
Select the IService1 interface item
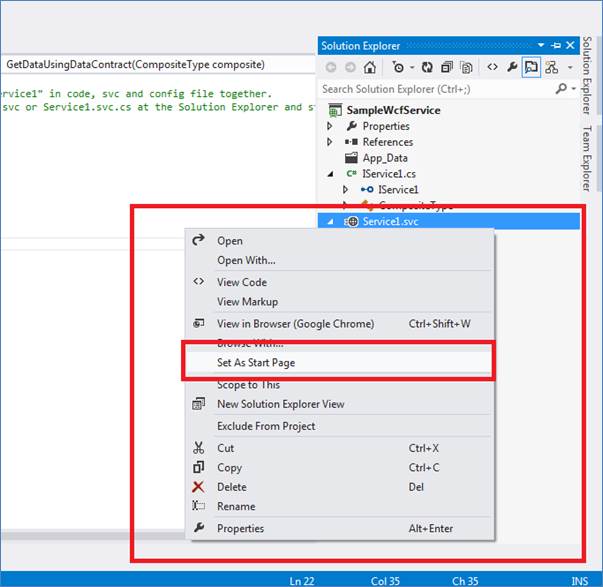tap(398, 190)
